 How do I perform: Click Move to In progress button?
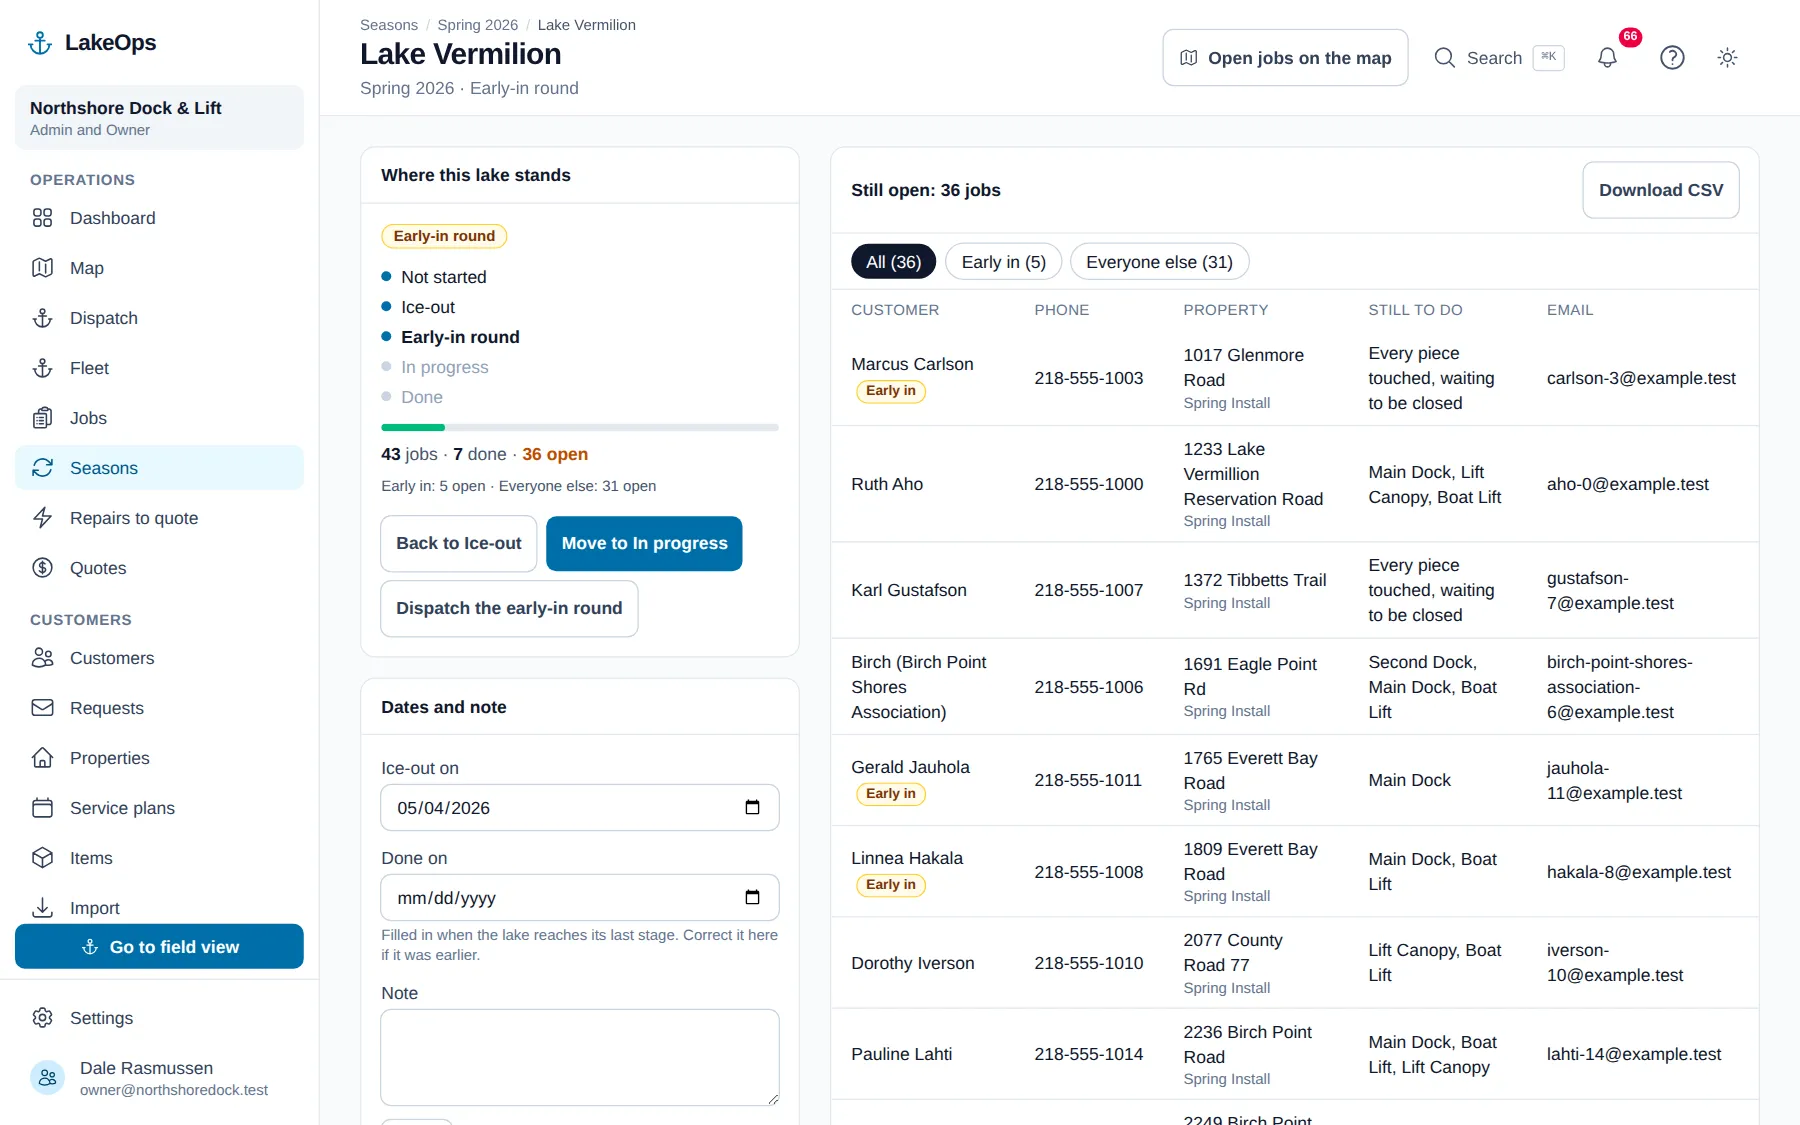[x=644, y=543]
